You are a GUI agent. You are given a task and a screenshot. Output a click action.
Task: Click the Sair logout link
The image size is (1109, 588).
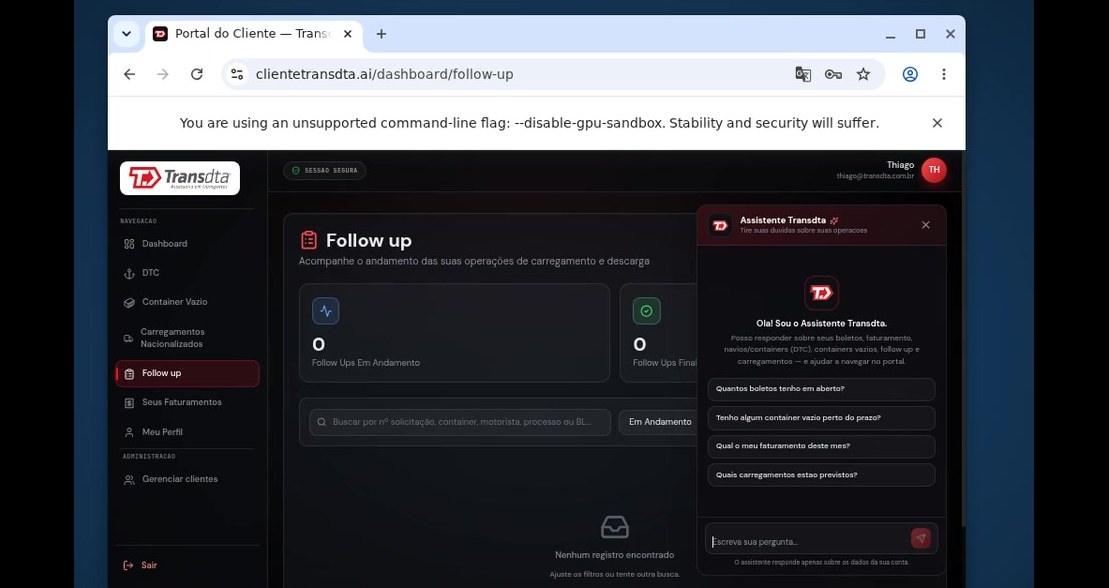pos(140,565)
